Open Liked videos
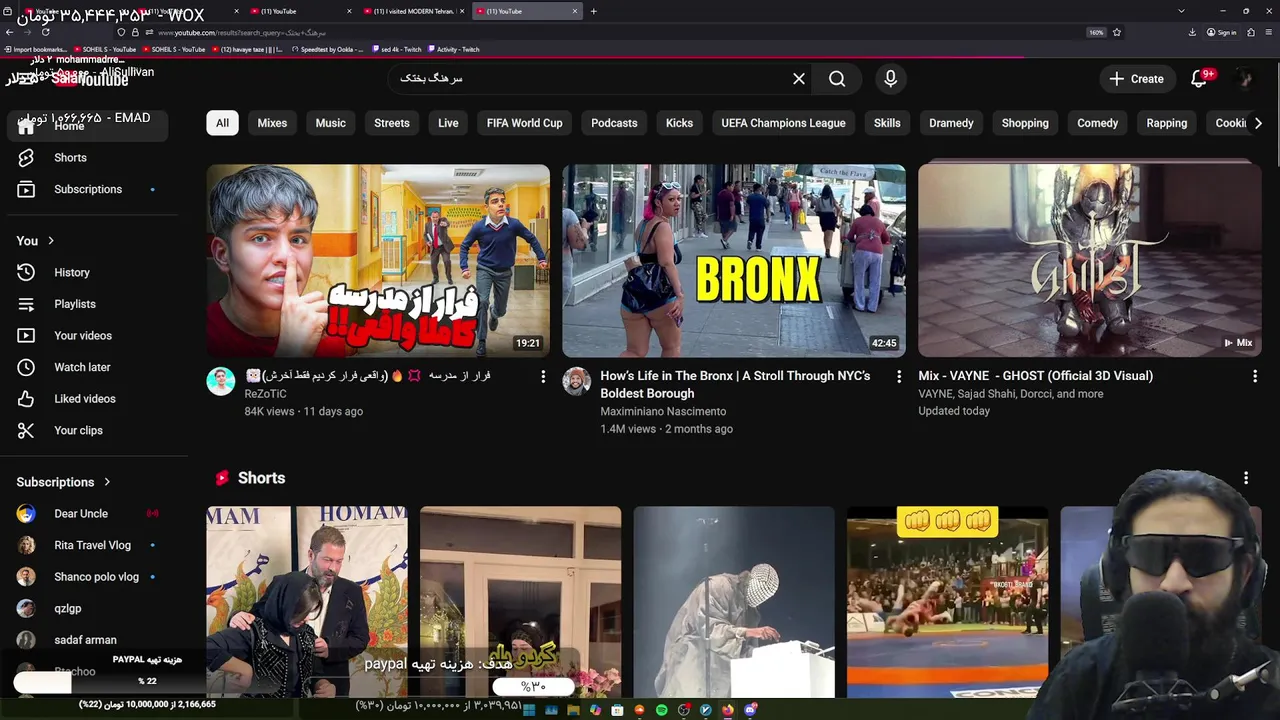Image resolution: width=1280 pixels, height=720 pixels. pos(84,399)
